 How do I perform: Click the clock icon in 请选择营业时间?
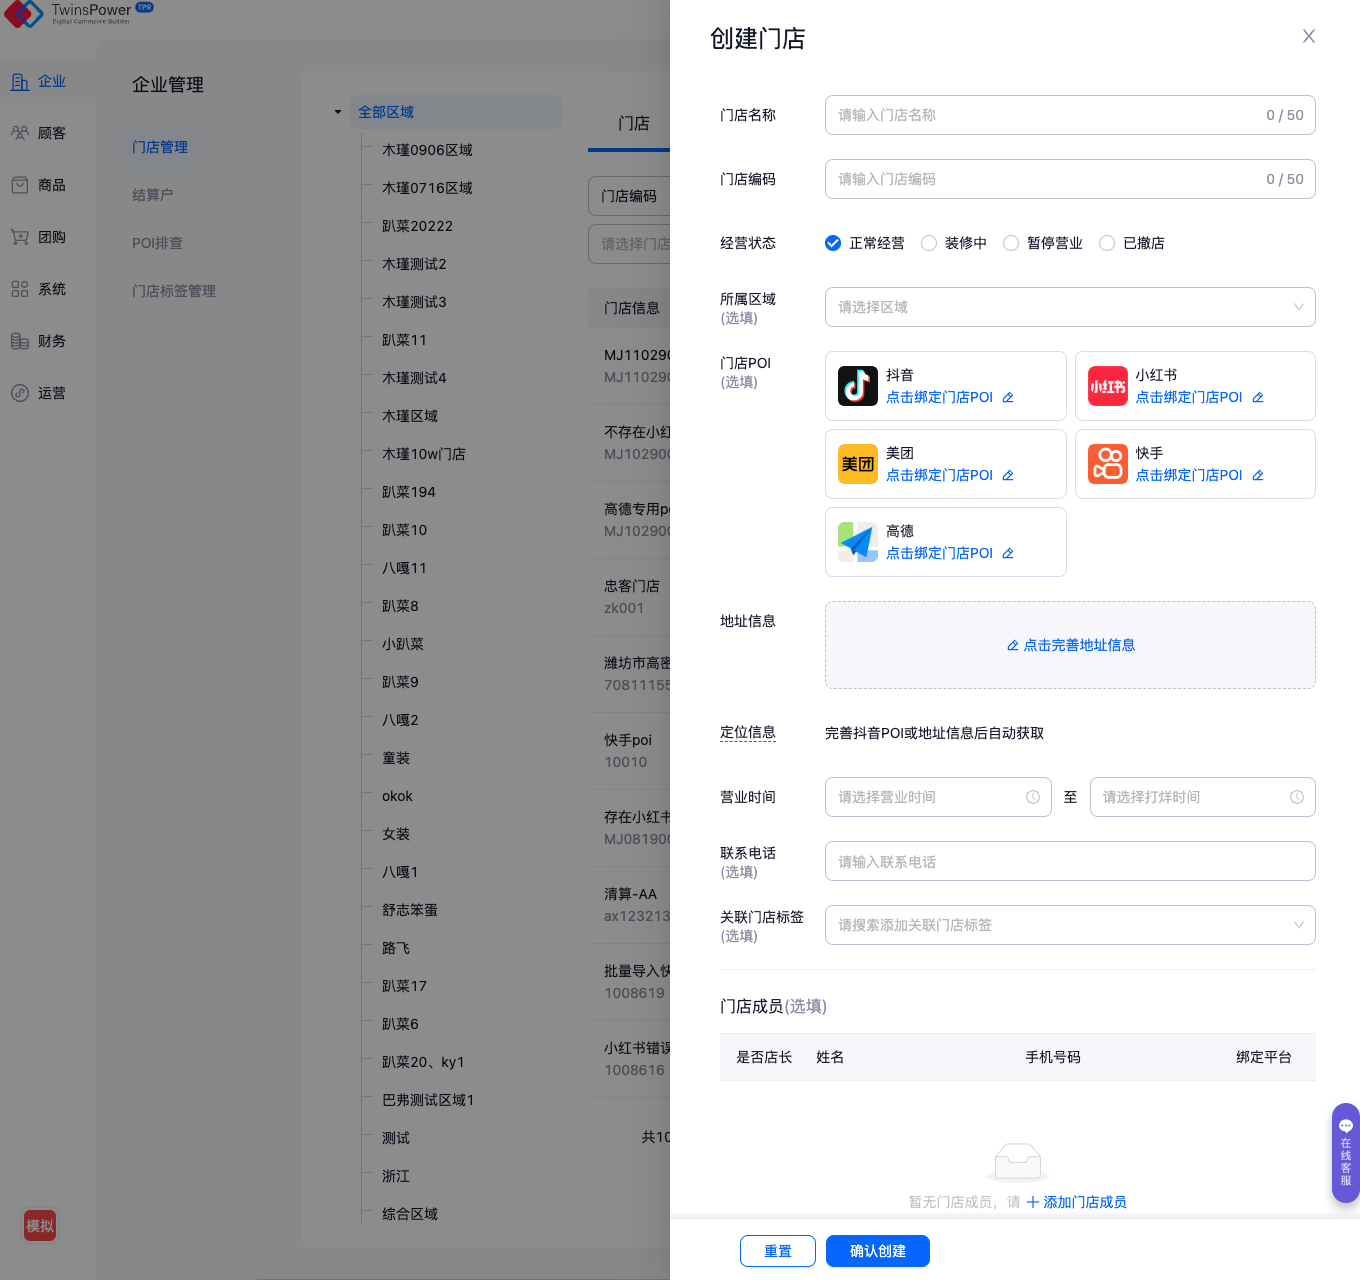click(1033, 797)
